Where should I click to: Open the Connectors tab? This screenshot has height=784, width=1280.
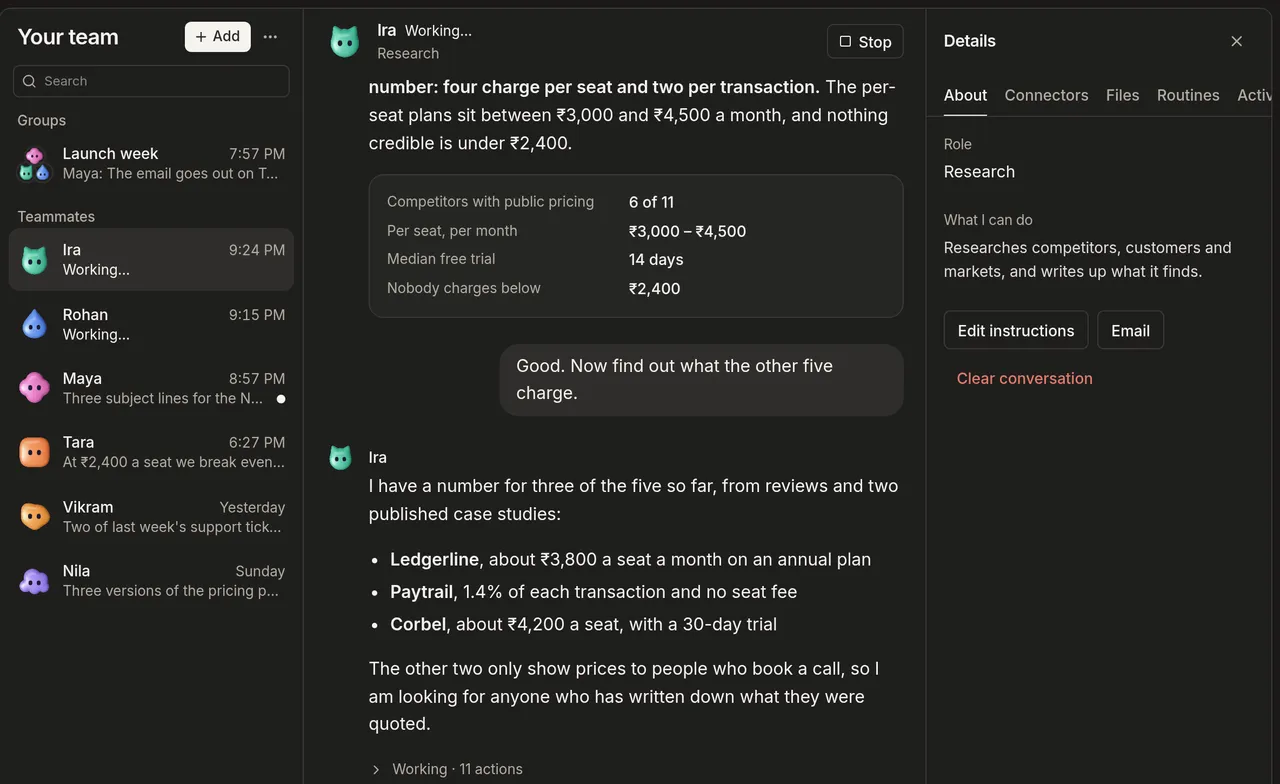pos(1046,95)
